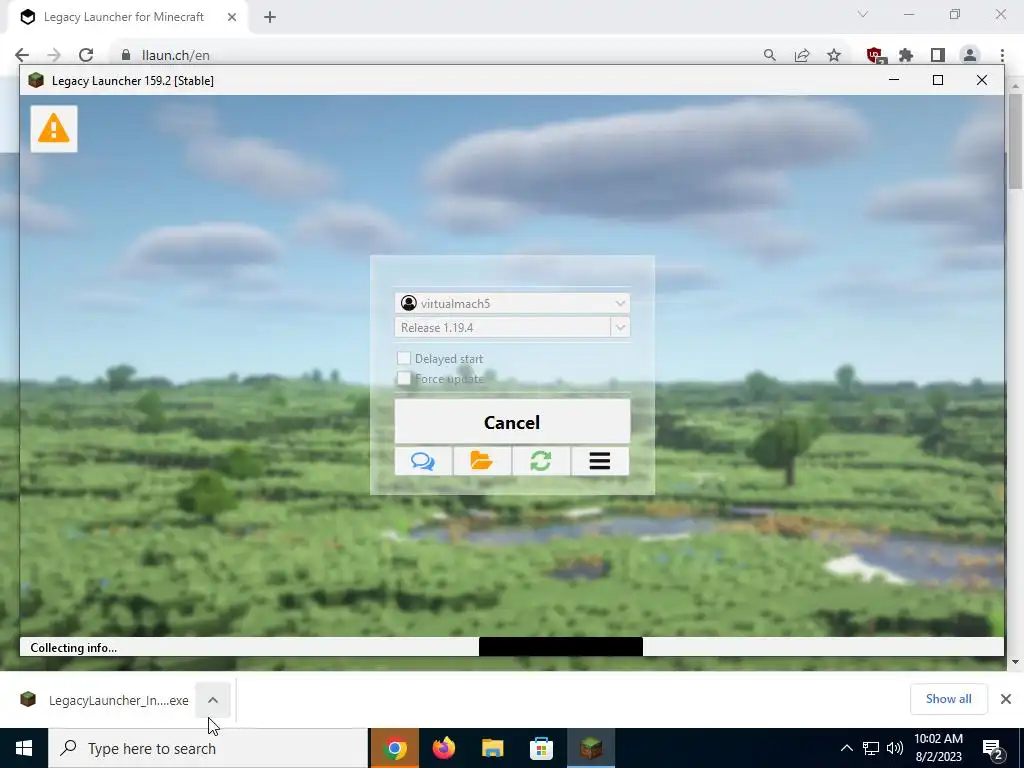The image size is (1024, 768).
Task: Open Chrome's tab search chevron
Action: click(x=863, y=14)
